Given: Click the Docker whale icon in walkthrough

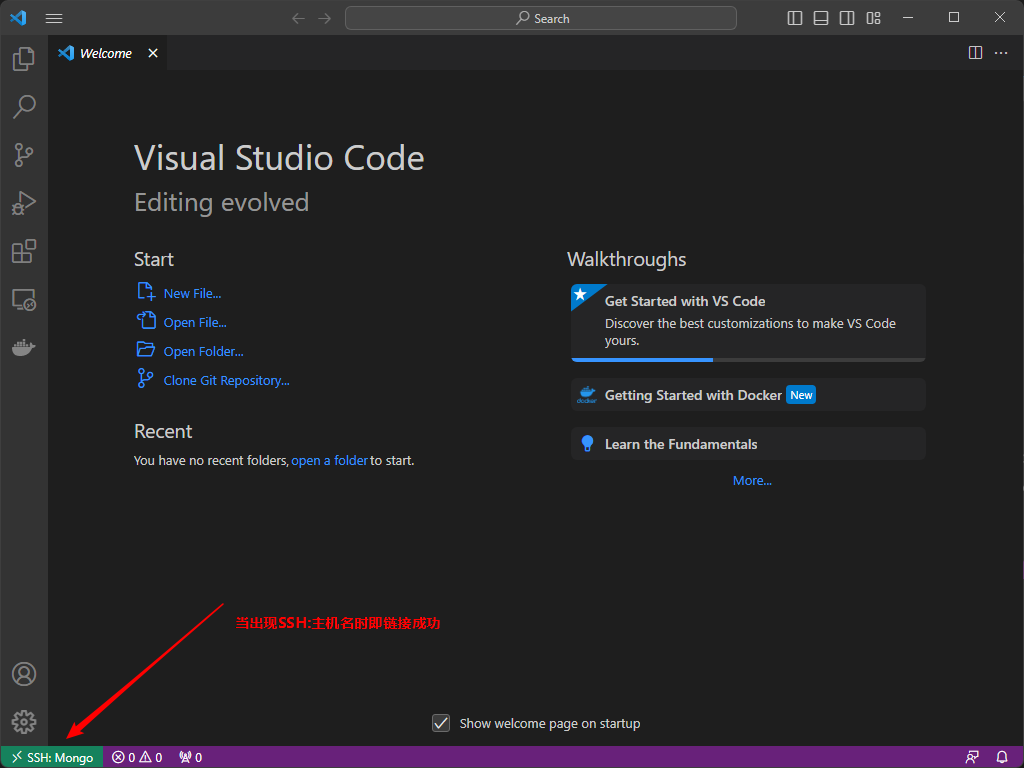Looking at the screenshot, I should 587,395.
